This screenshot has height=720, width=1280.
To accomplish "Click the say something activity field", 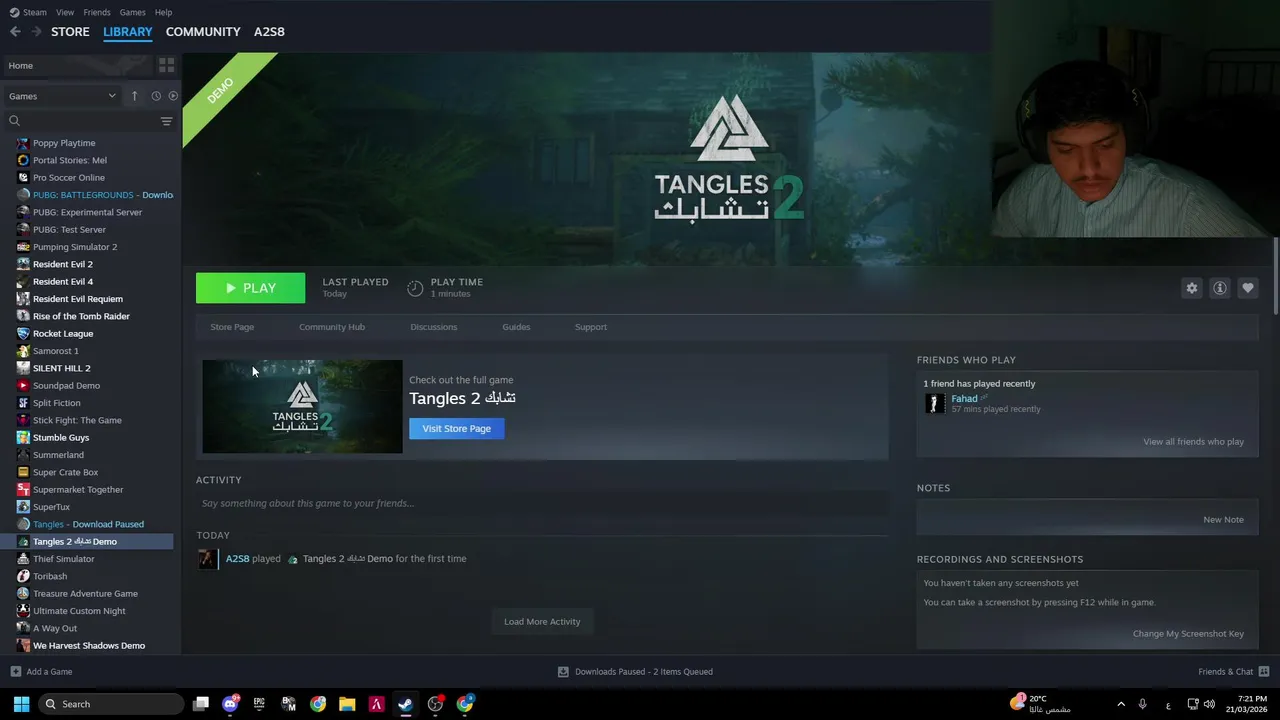I will point(542,503).
